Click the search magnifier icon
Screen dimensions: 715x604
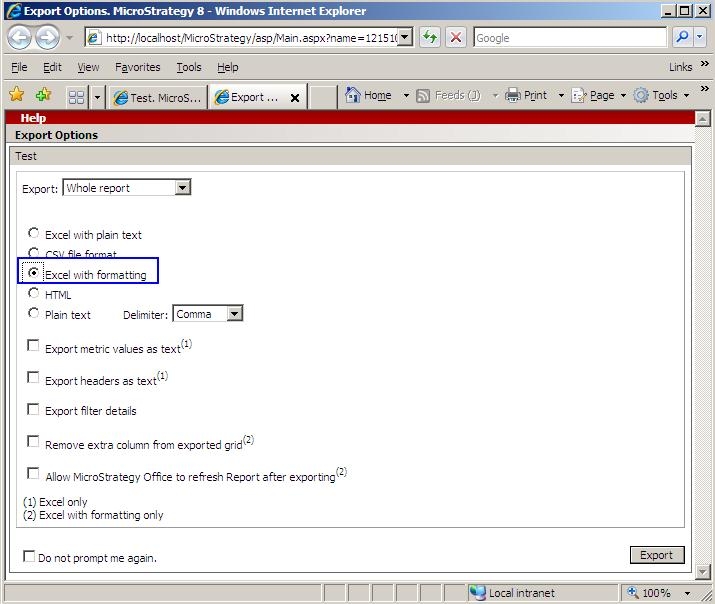coord(683,37)
